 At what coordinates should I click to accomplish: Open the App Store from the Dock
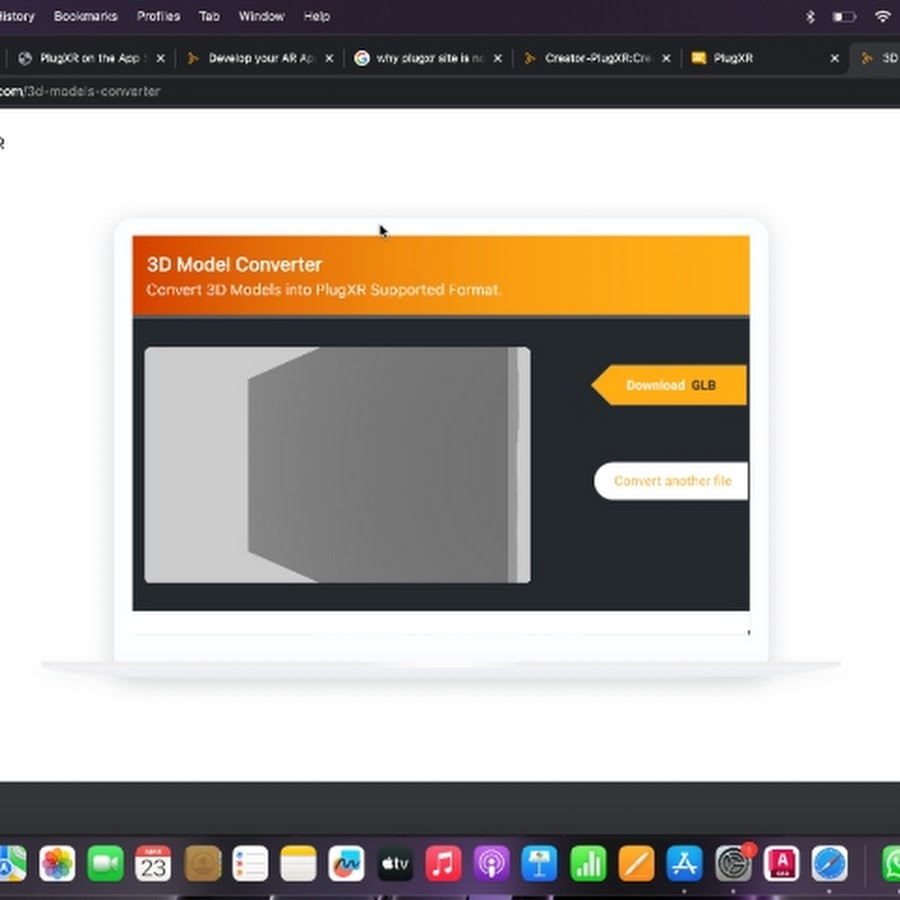(x=685, y=863)
